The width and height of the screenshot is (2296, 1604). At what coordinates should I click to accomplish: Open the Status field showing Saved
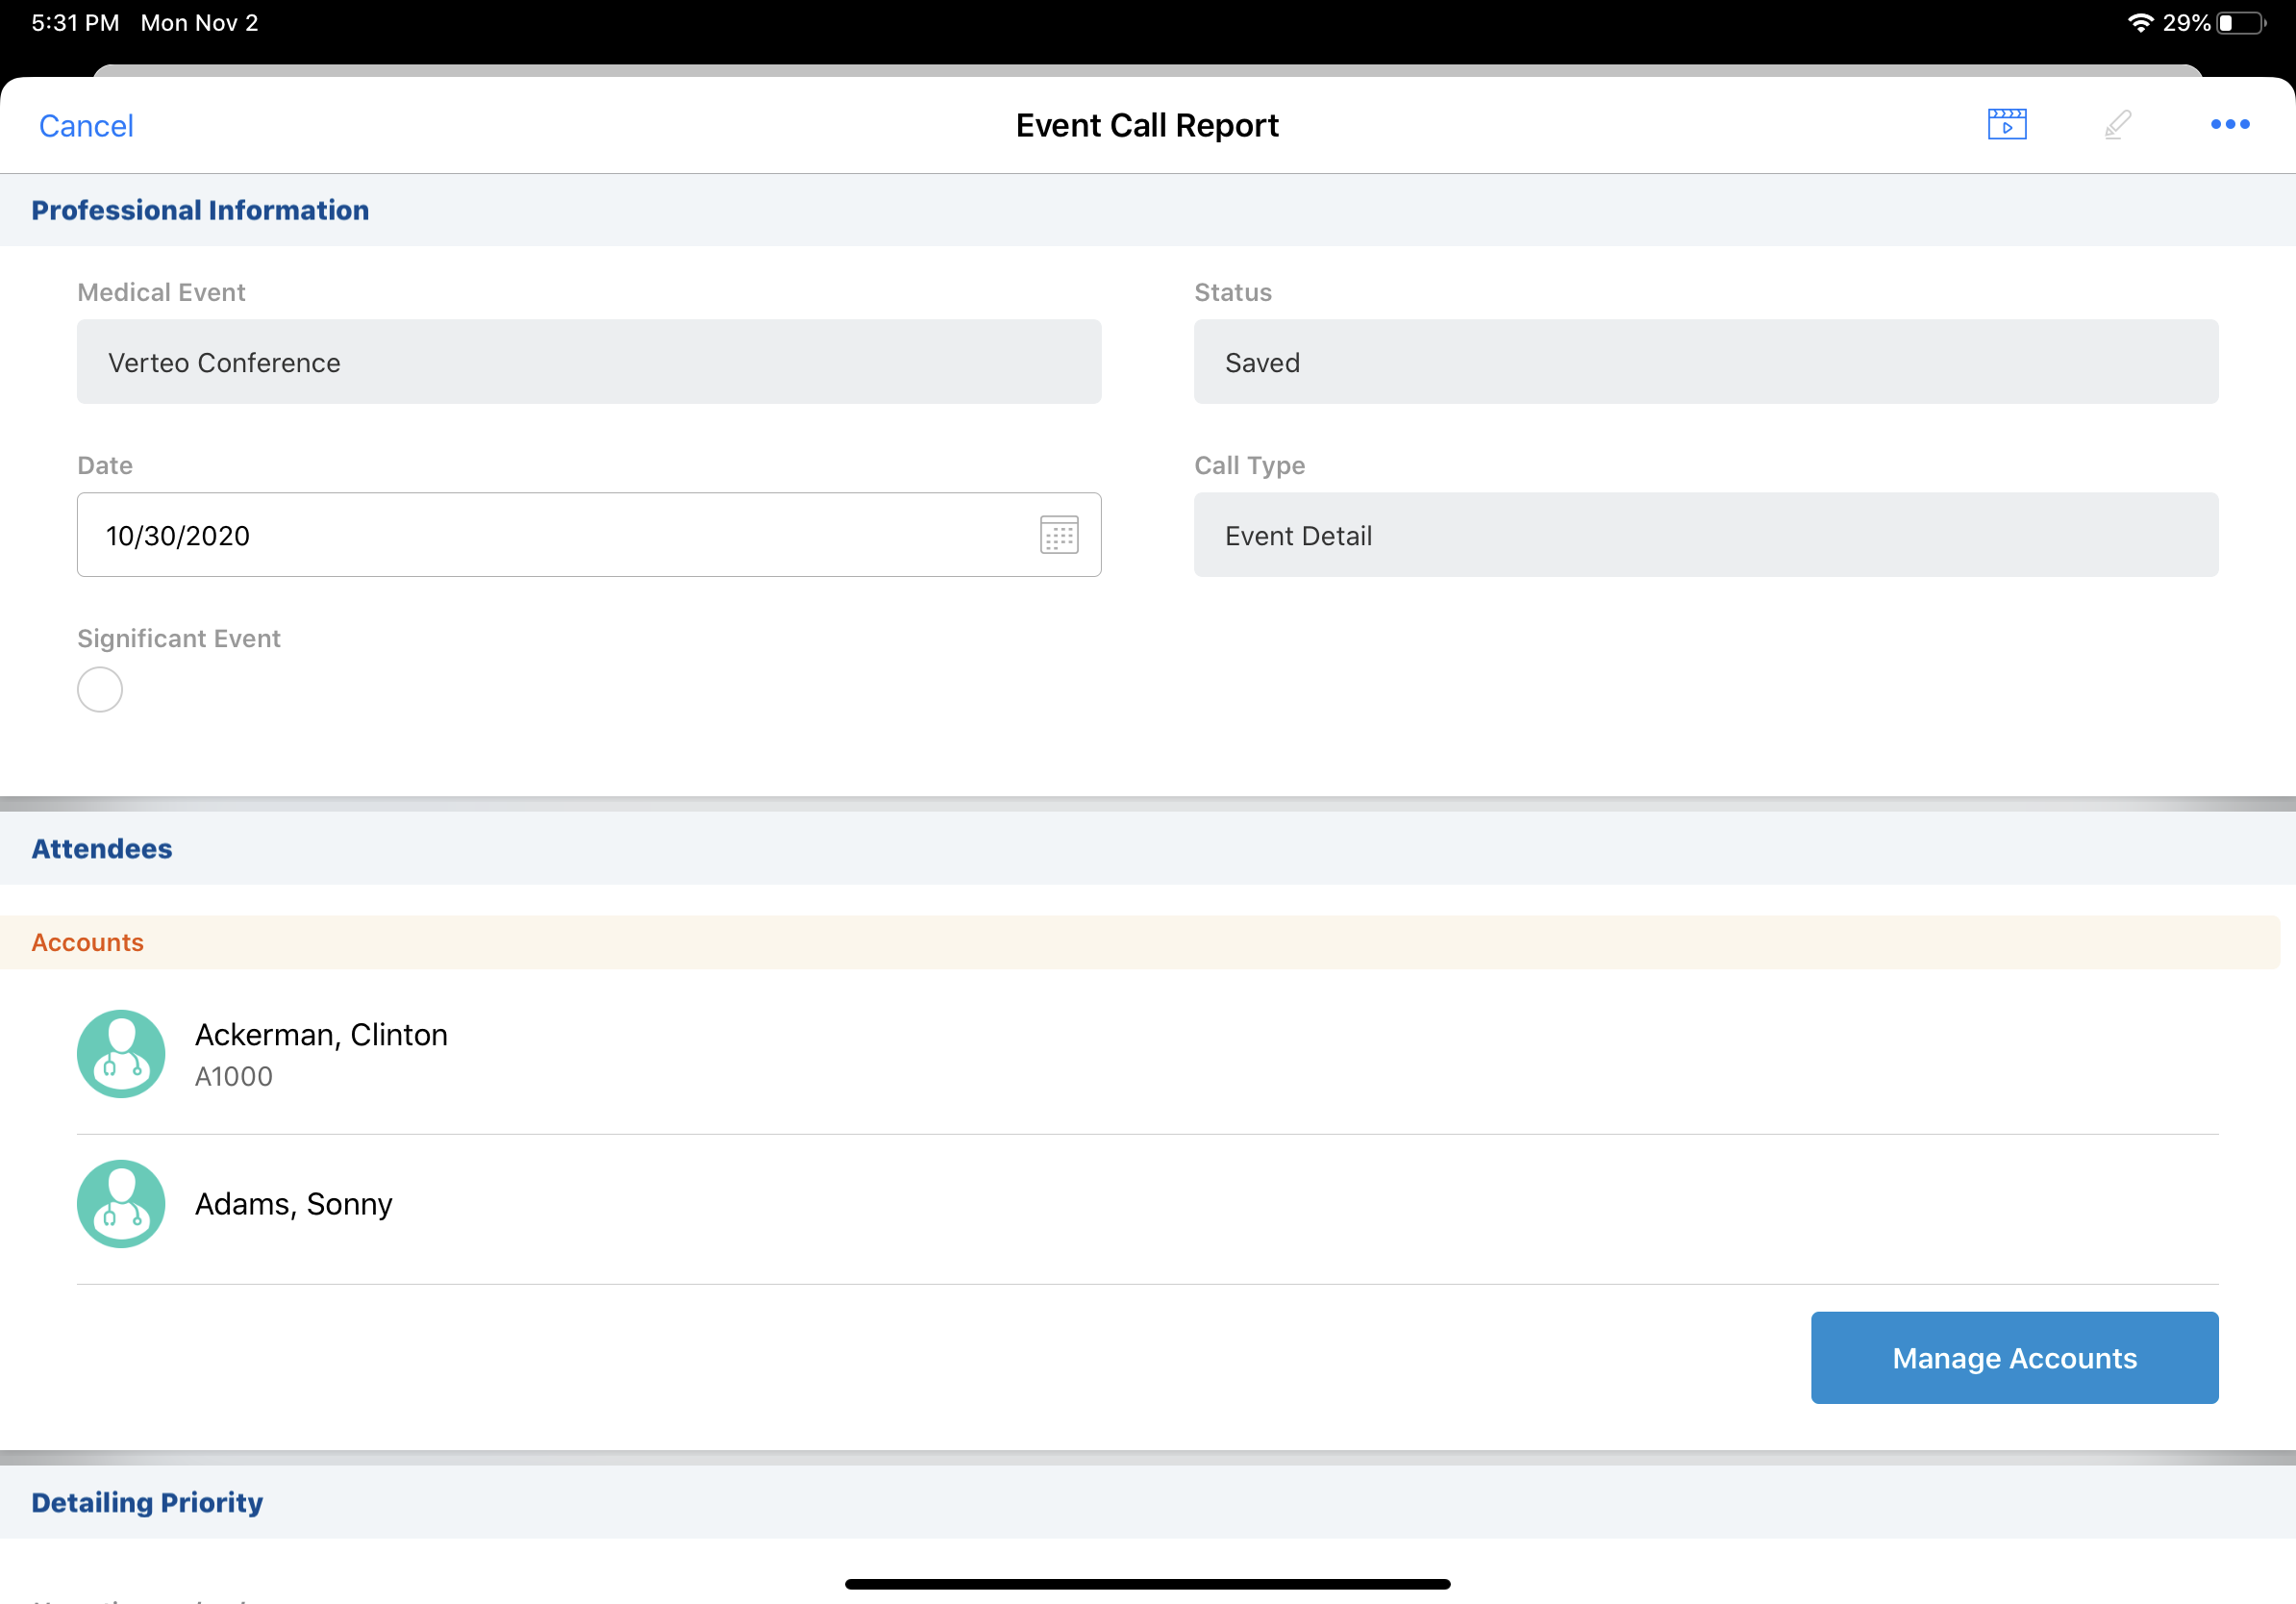1705,362
